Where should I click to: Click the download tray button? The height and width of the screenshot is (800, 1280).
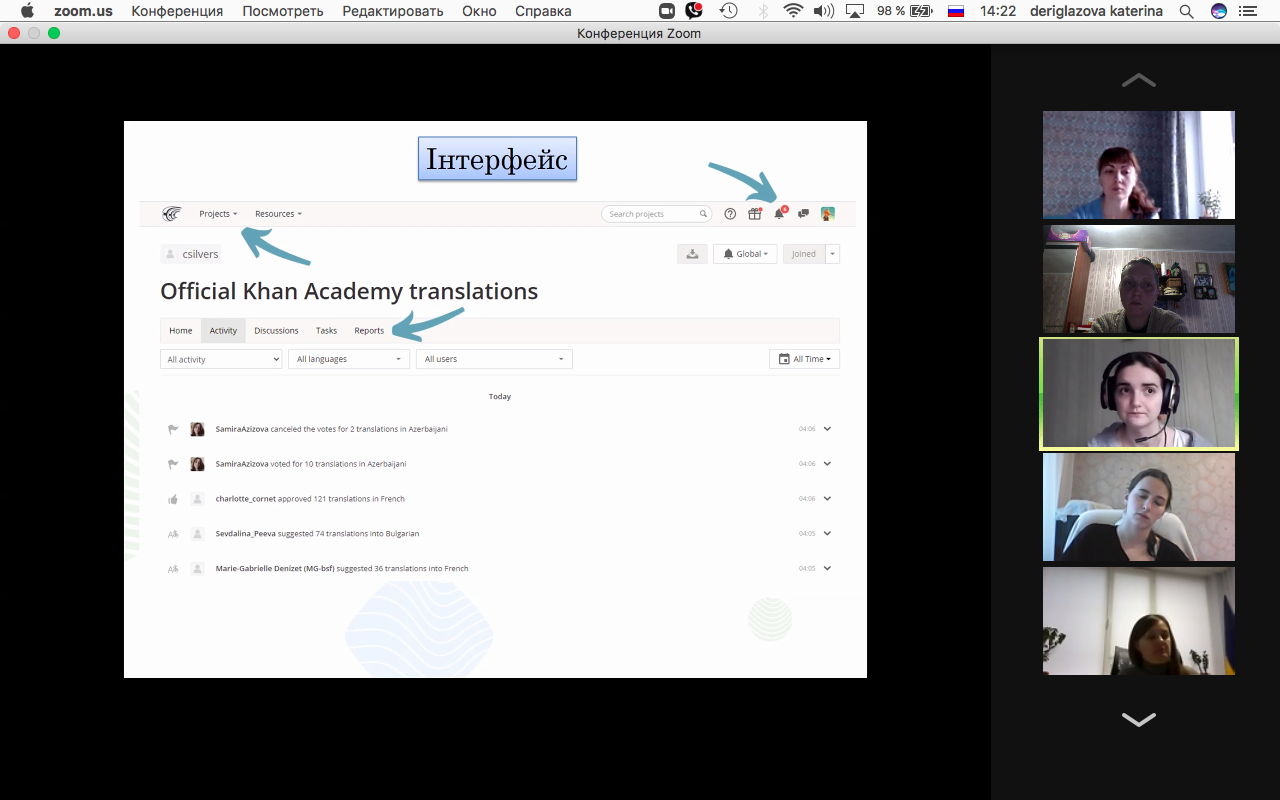(x=692, y=254)
